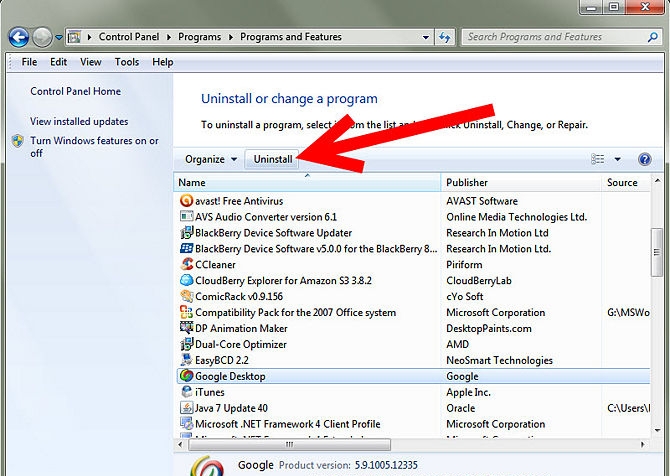The image size is (670, 476).
Task: Go to Control Panel Home
Action: [76, 91]
